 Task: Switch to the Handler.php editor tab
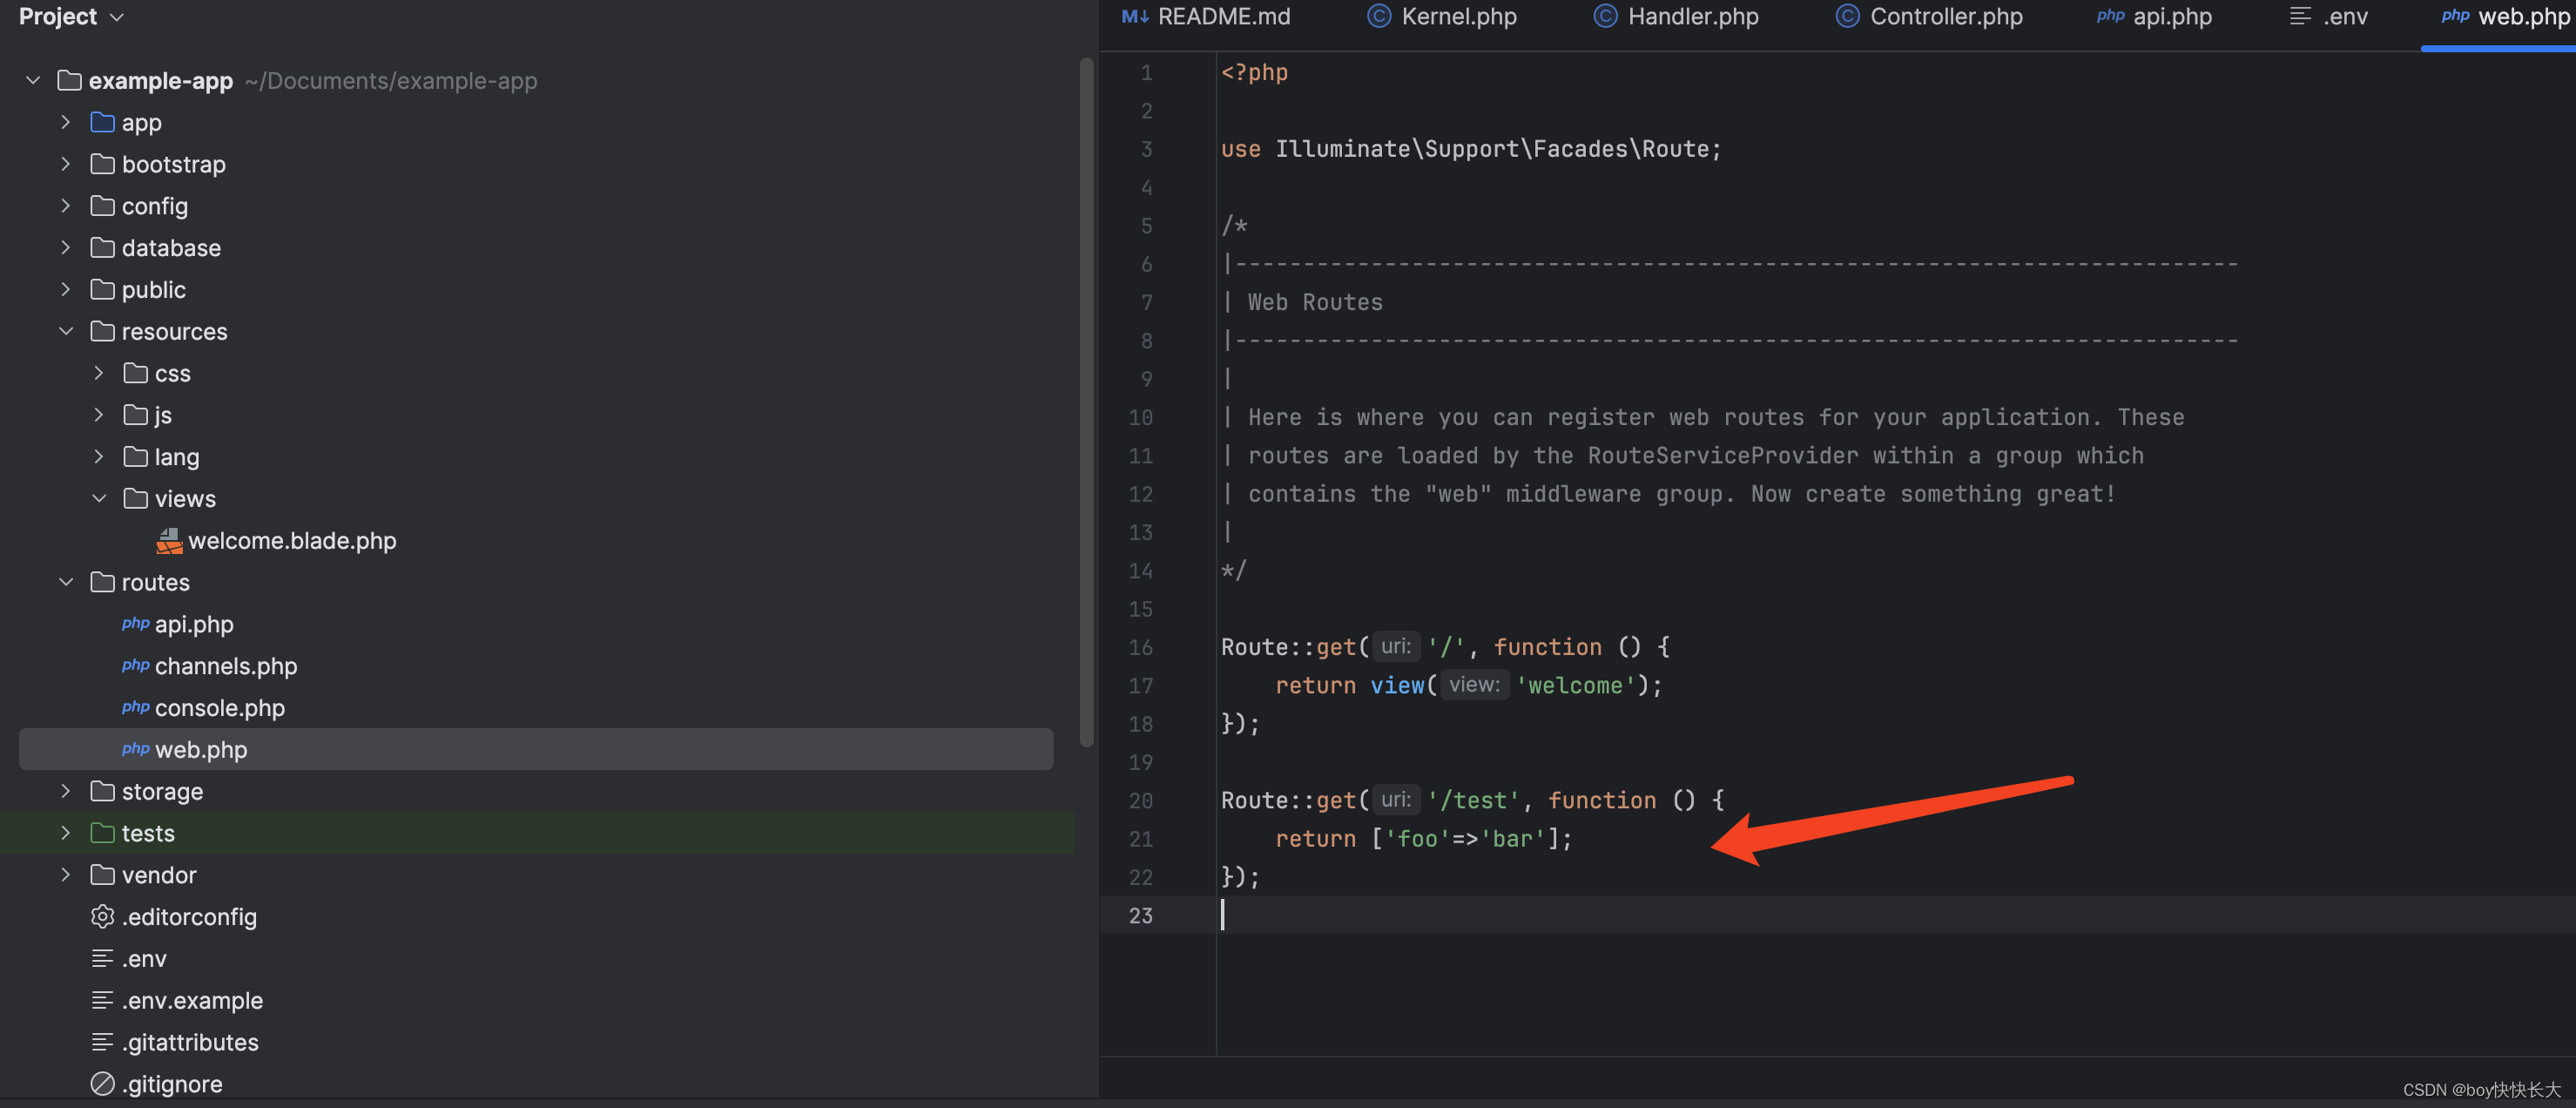click(x=1676, y=17)
